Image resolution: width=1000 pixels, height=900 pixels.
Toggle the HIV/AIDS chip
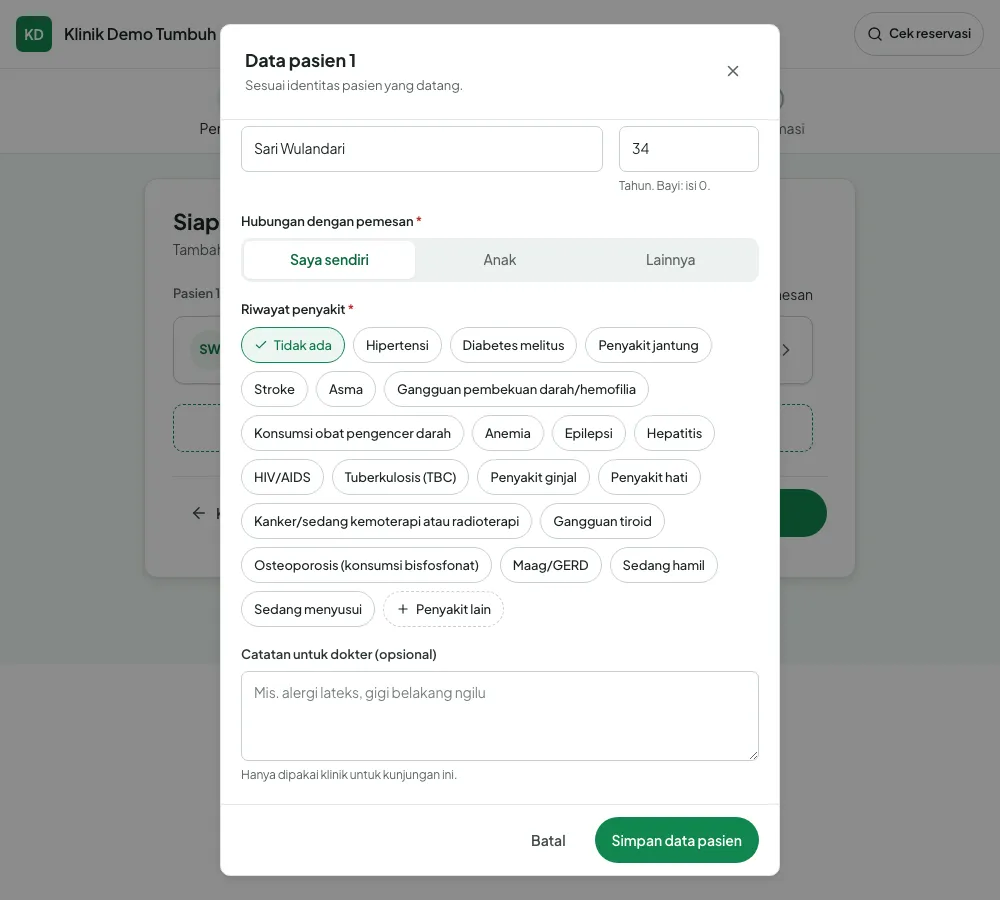tap(282, 477)
